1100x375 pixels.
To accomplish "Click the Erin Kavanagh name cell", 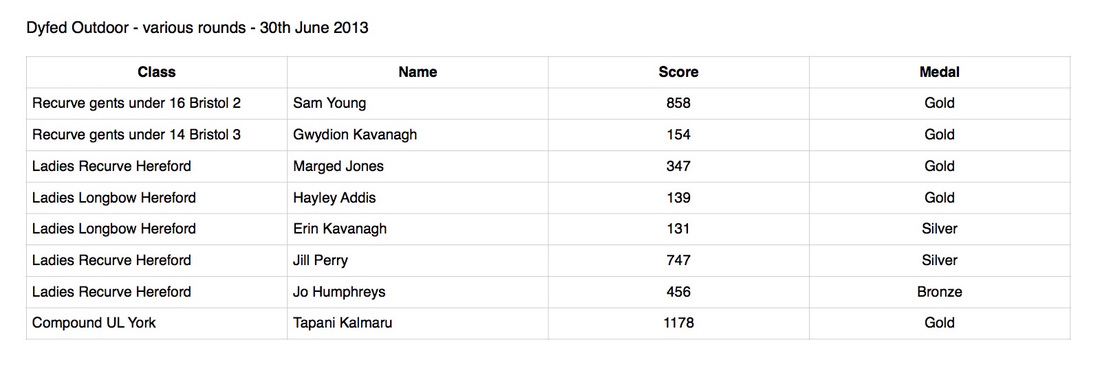I will point(417,229).
